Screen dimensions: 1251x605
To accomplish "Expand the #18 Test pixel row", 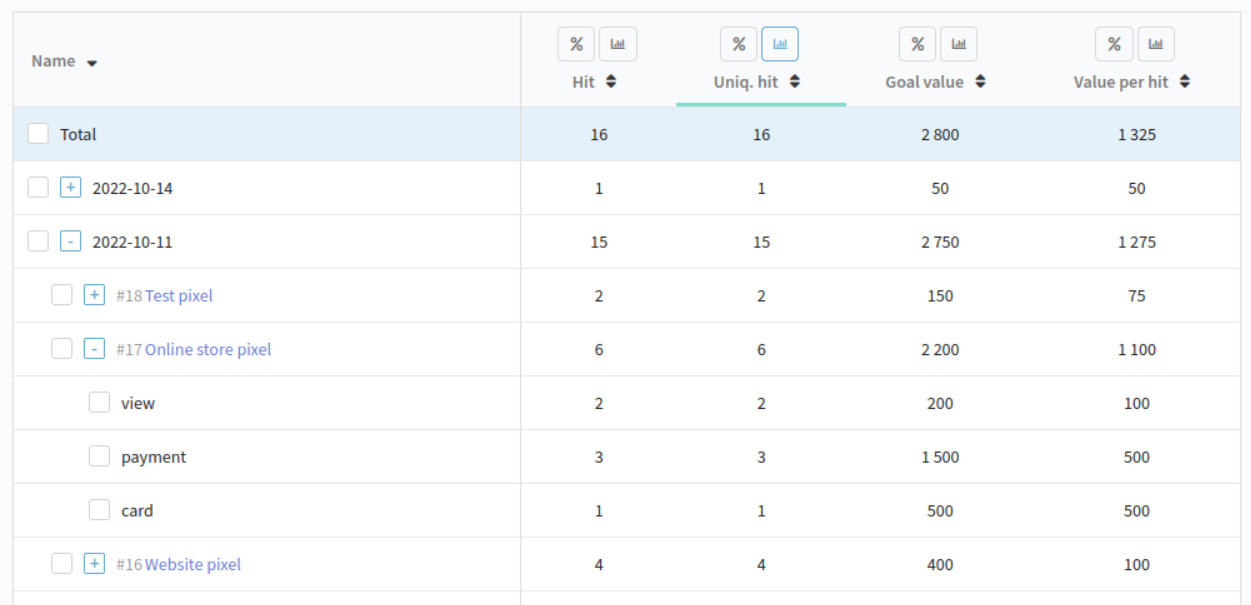I will point(94,295).
